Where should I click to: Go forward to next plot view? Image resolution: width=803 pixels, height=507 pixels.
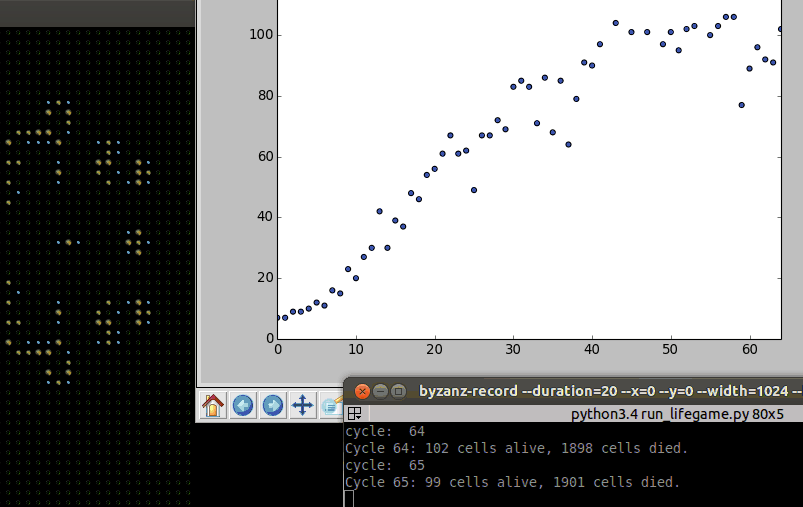(272, 406)
